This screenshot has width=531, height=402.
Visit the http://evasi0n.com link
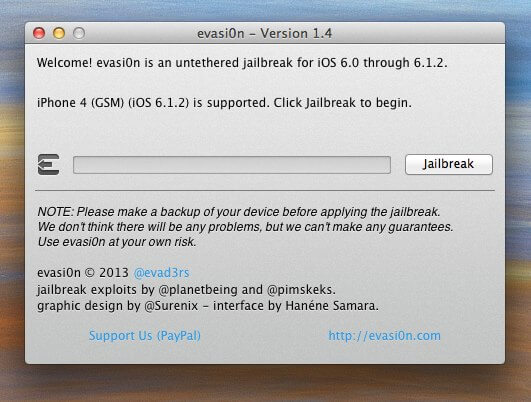pos(384,336)
